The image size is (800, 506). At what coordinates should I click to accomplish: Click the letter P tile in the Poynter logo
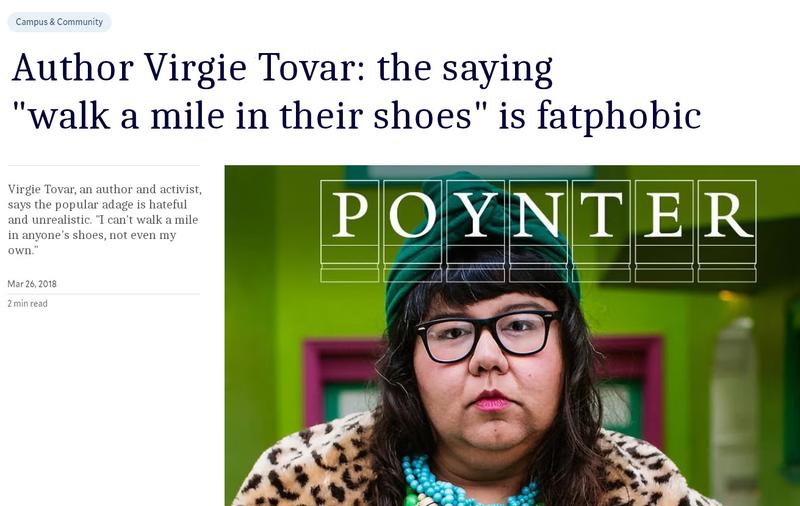pyautogui.click(x=349, y=231)
